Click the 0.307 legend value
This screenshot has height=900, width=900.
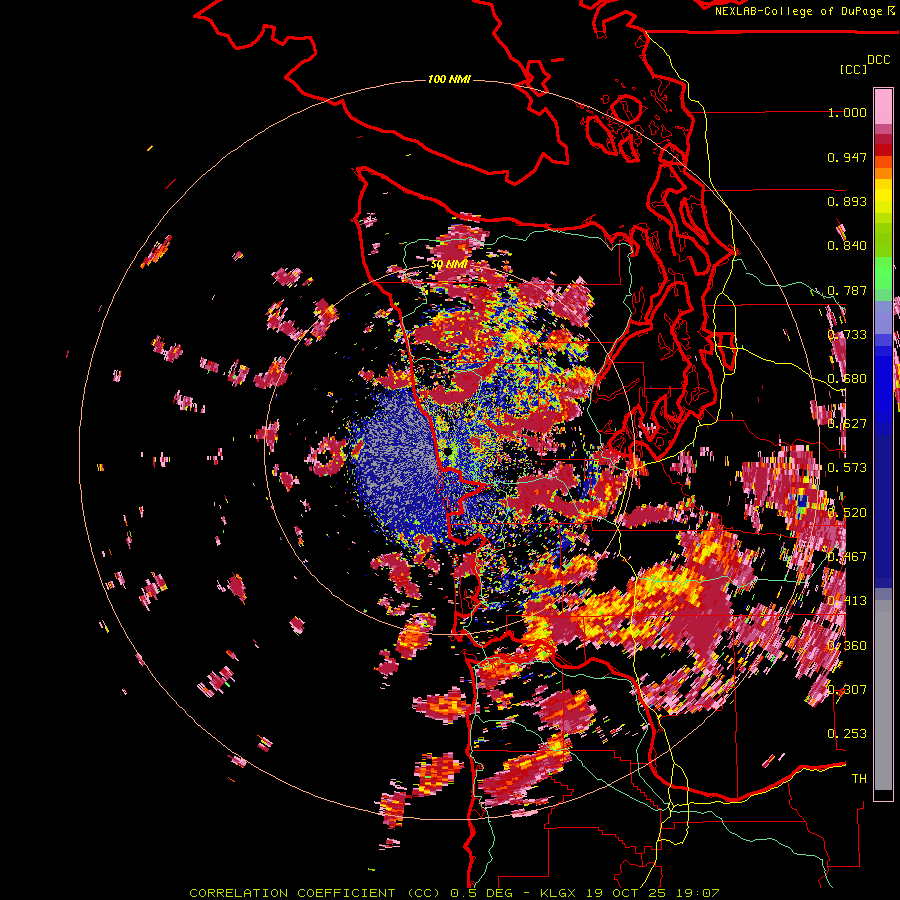click(847, 690)
